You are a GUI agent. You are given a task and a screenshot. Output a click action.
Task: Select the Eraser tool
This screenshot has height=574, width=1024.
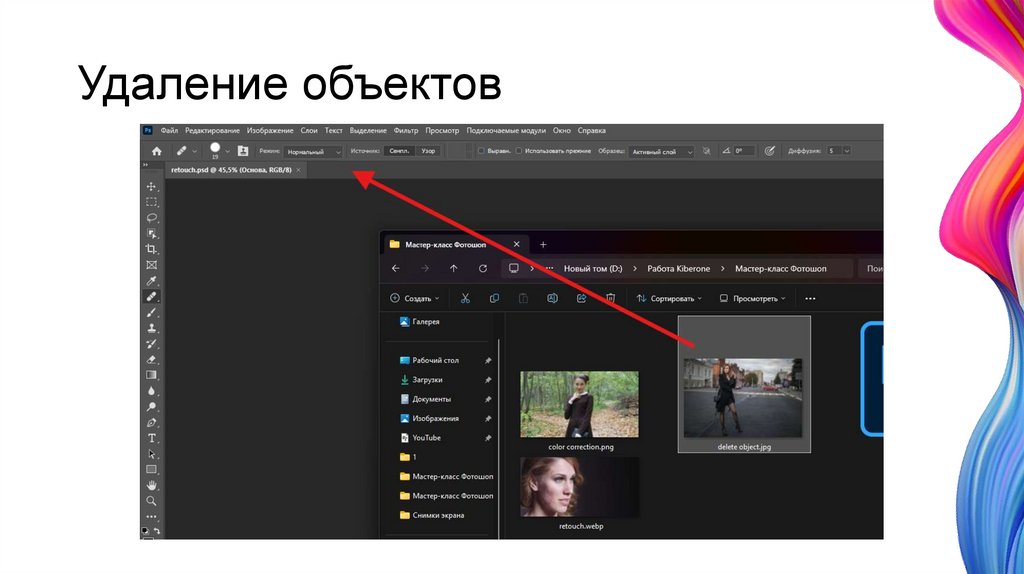(x=152, y=359)
